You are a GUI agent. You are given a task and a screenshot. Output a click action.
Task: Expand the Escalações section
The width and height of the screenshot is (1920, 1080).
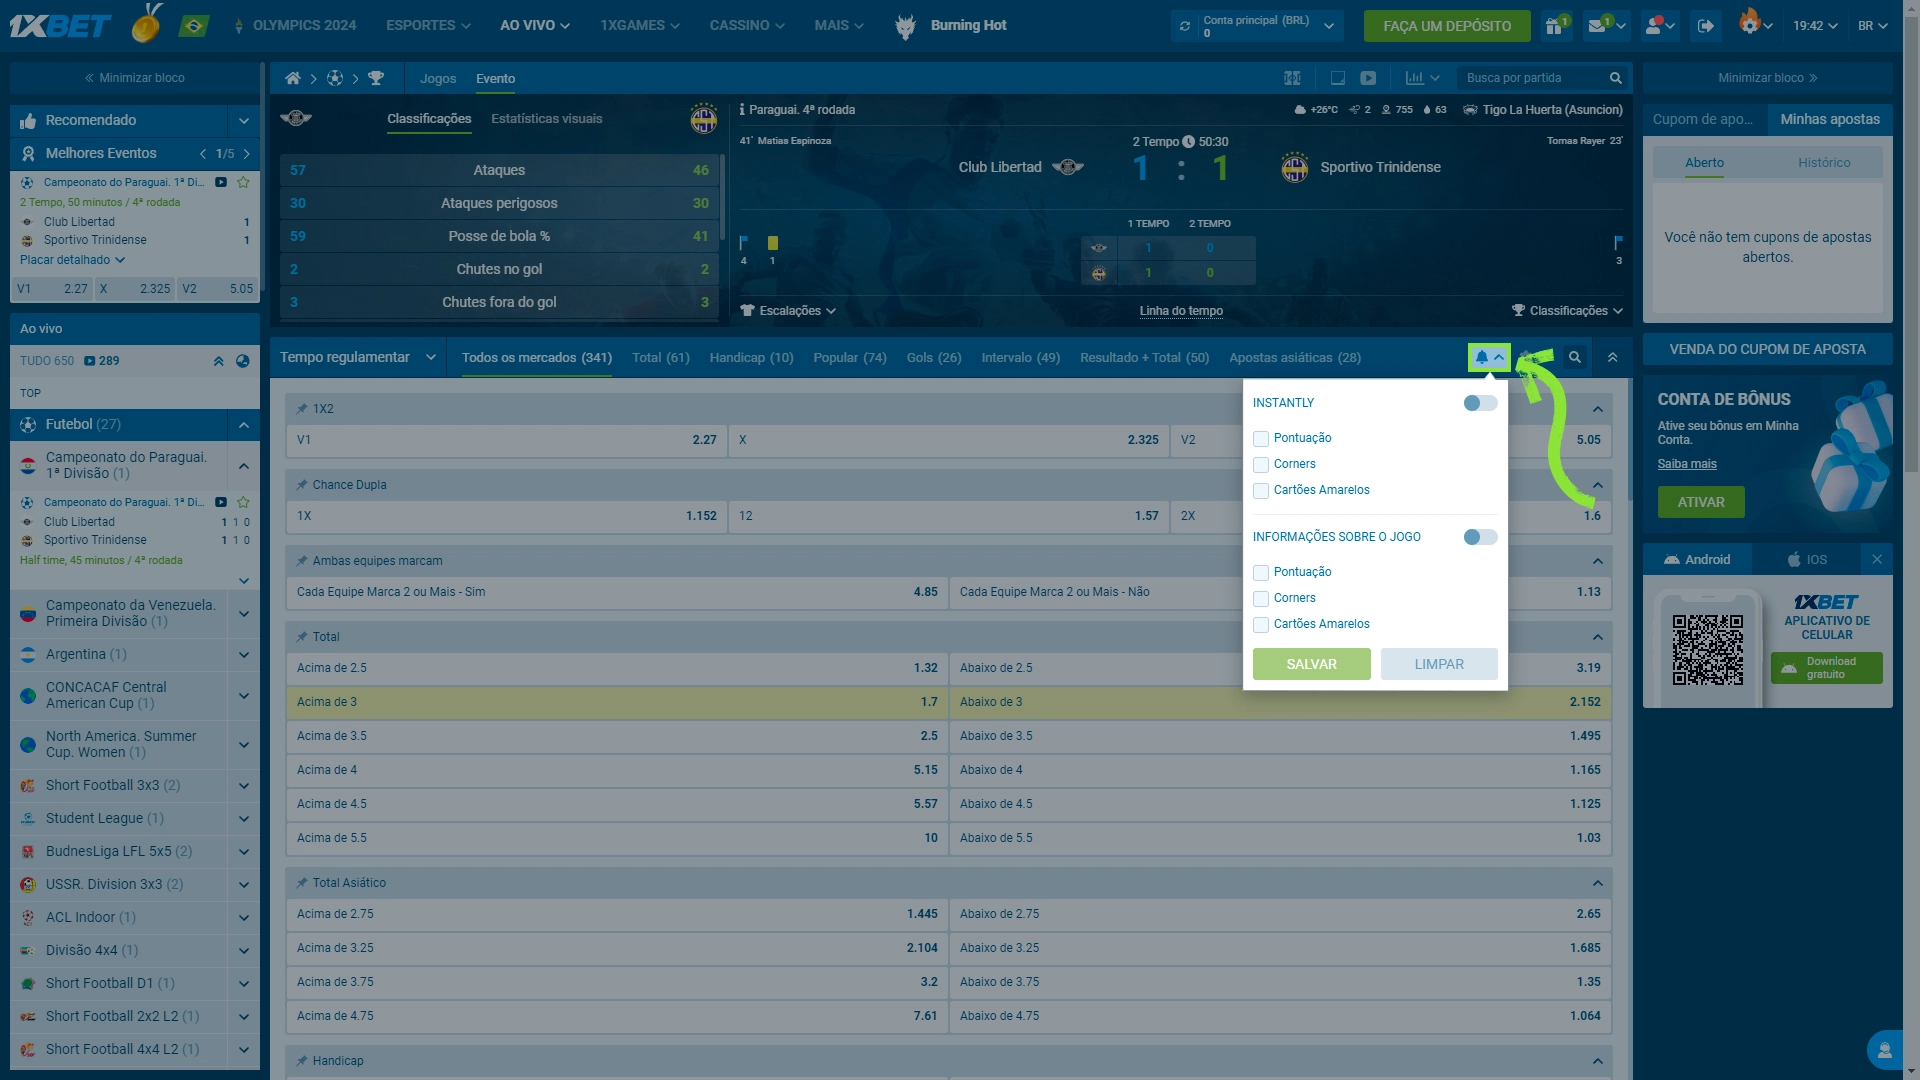[788, 311]
